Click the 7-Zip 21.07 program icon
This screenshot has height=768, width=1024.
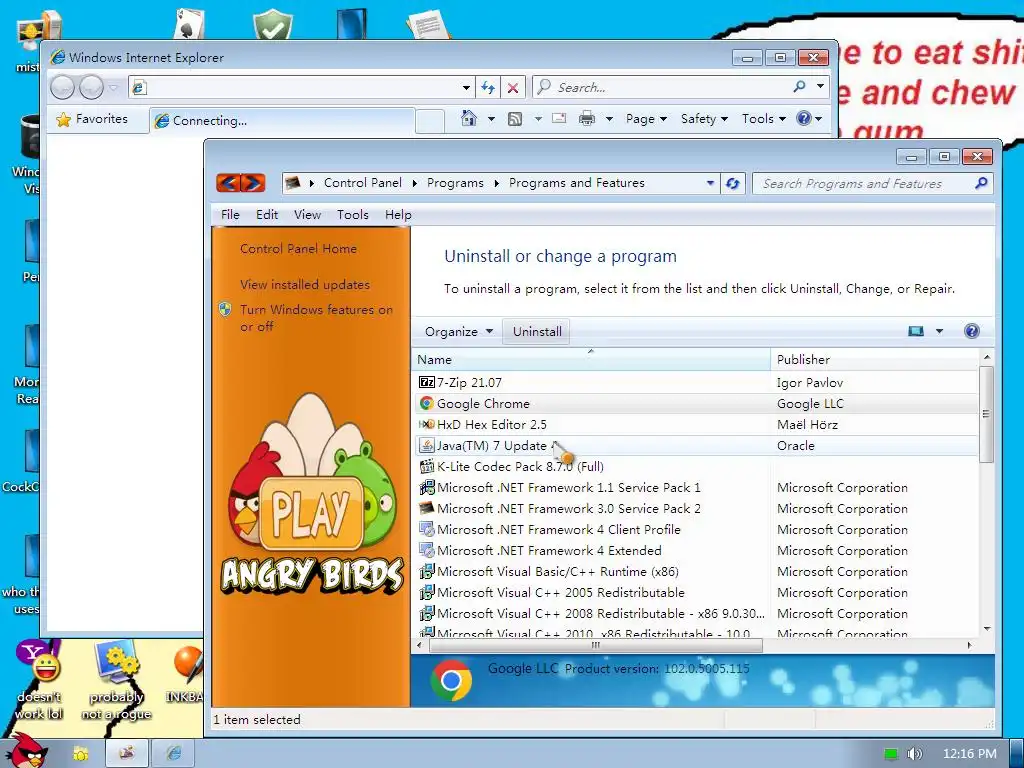point(426,382)
